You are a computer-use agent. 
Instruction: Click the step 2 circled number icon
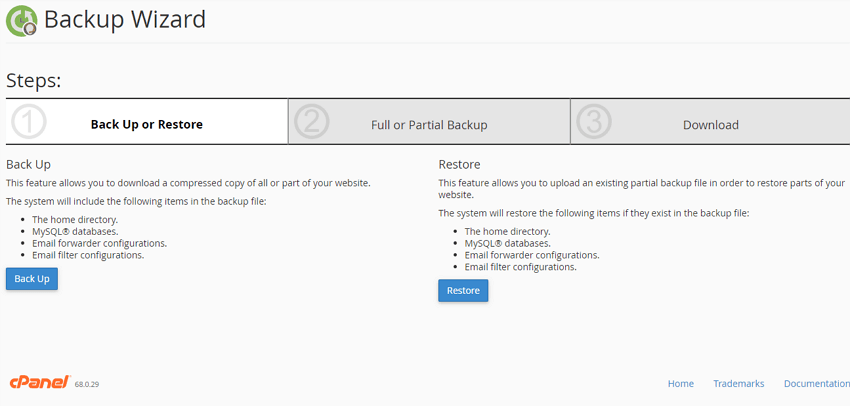(312, 122)
